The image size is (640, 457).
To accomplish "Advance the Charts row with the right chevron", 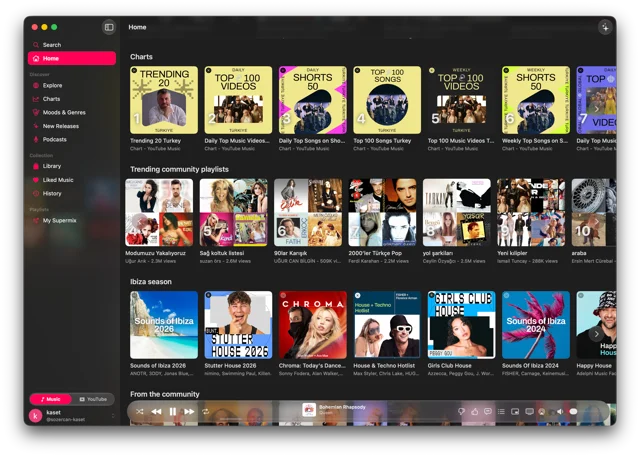I will 596,109.
